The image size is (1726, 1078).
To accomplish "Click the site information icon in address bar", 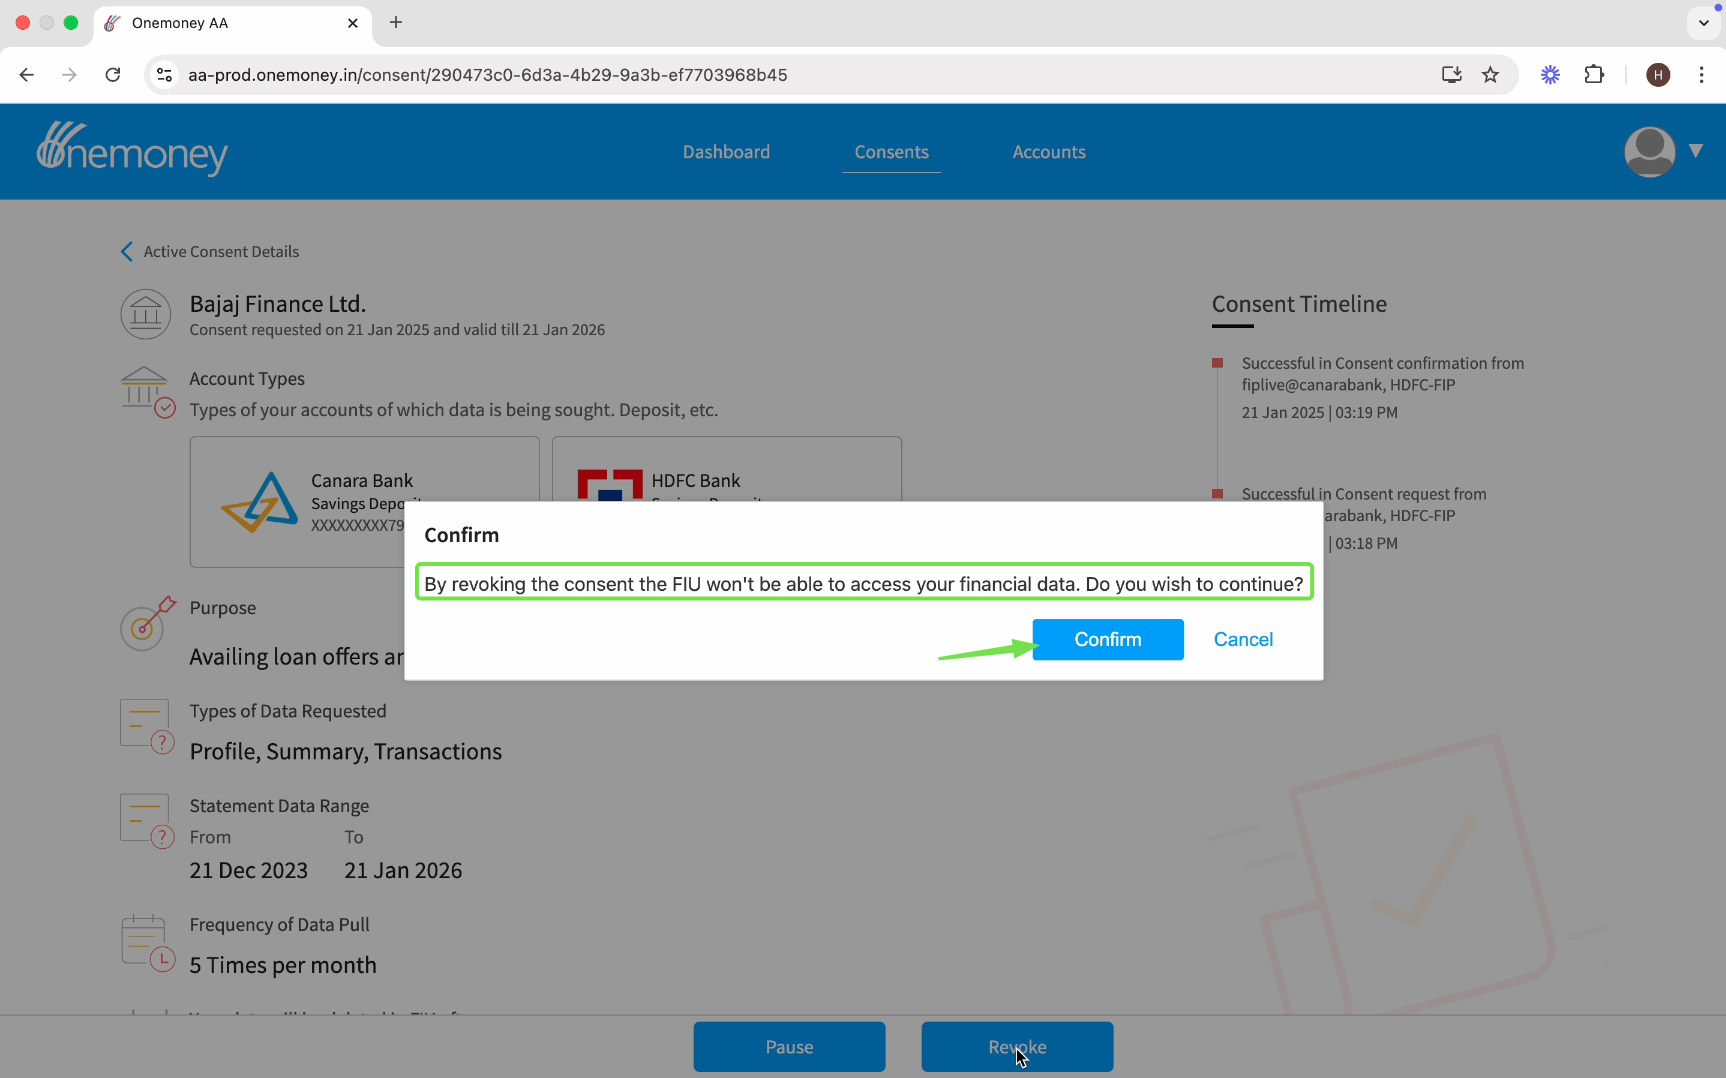I will point(165,75).
